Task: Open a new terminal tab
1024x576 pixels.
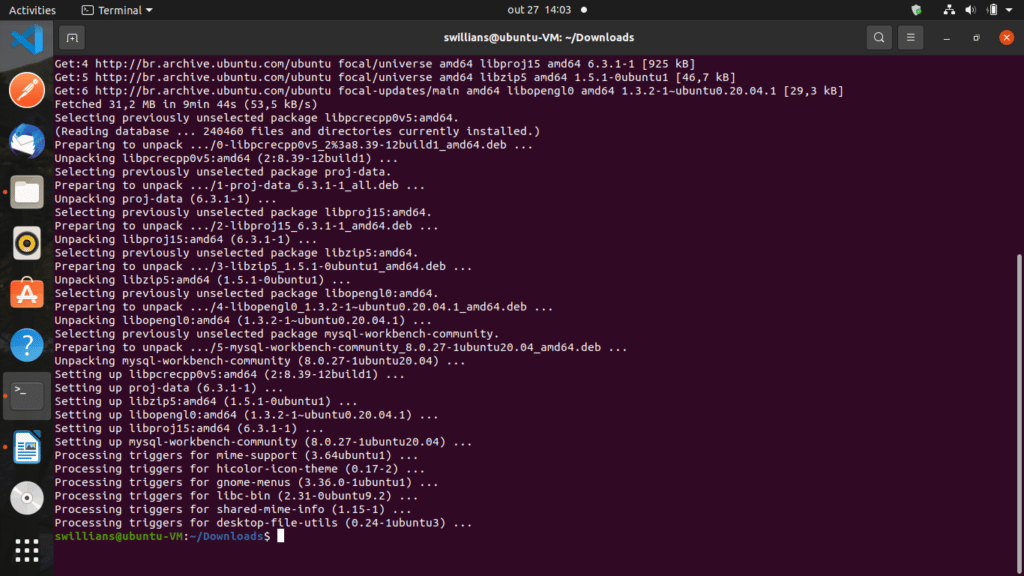Action: 71,38
